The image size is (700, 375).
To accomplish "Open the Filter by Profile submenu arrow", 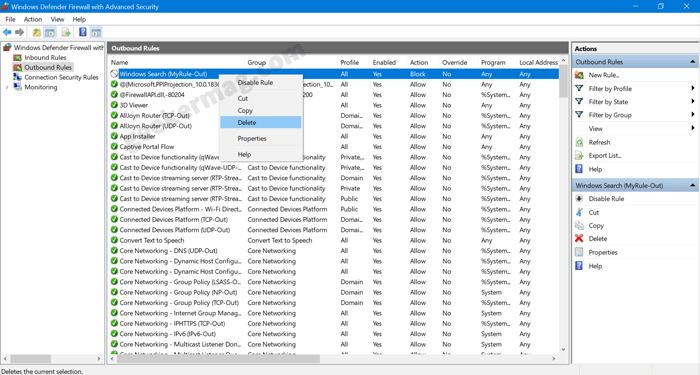I will click(693, 88).
